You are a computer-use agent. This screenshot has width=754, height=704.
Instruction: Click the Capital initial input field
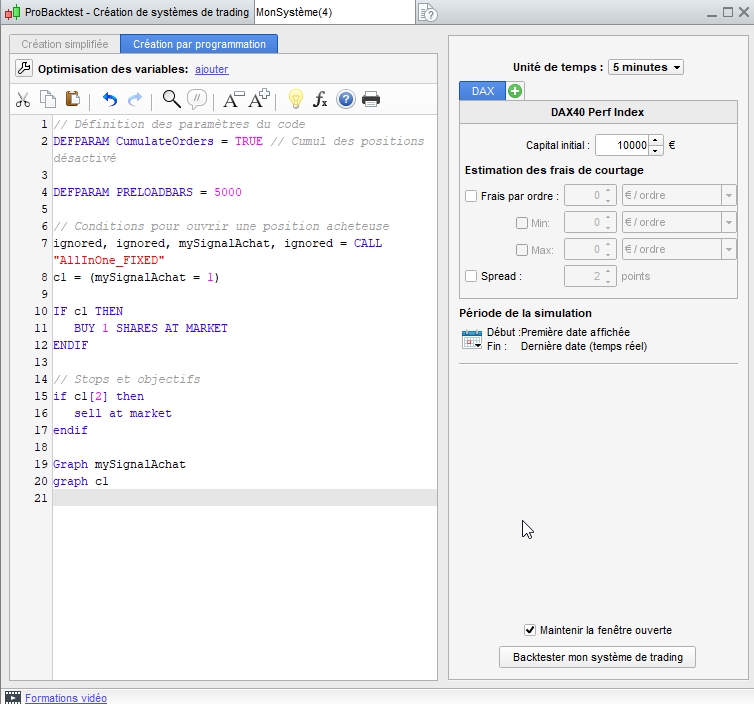[621, 145]
